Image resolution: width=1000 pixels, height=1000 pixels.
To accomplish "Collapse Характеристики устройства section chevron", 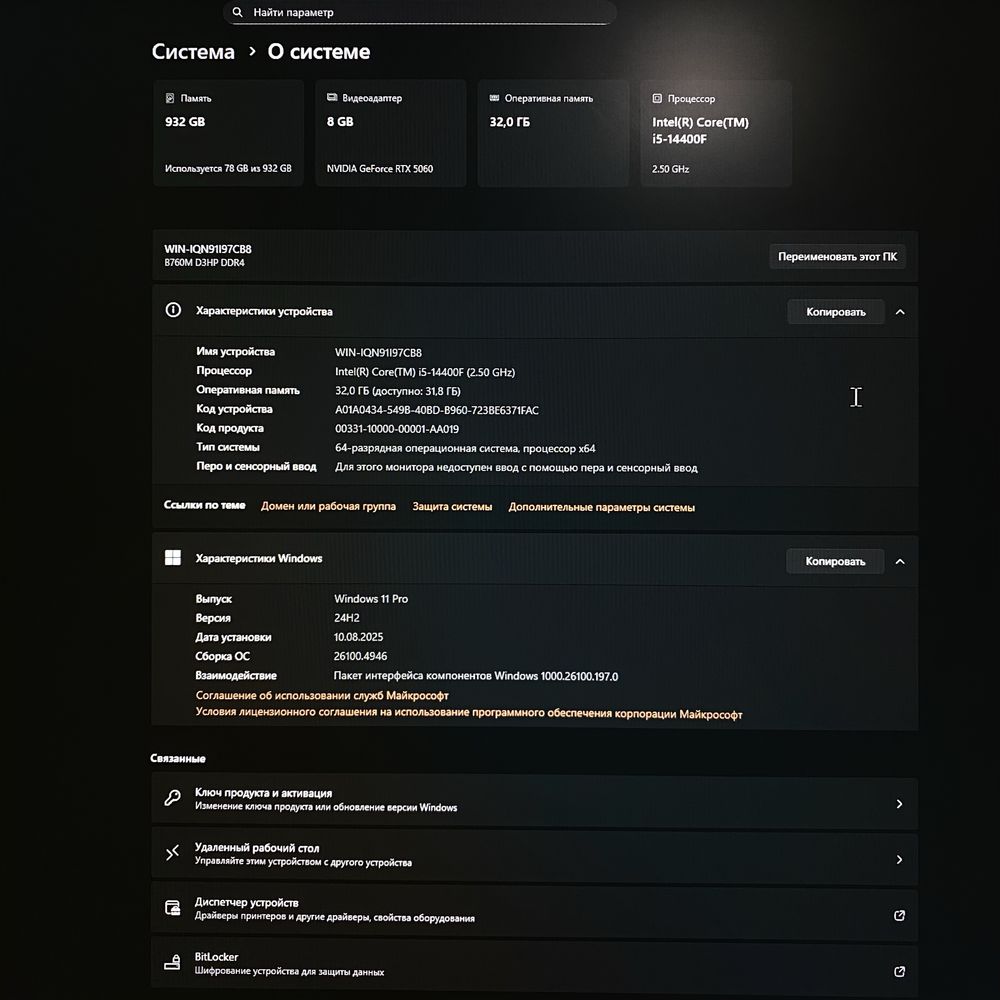I will pos(900,312).
